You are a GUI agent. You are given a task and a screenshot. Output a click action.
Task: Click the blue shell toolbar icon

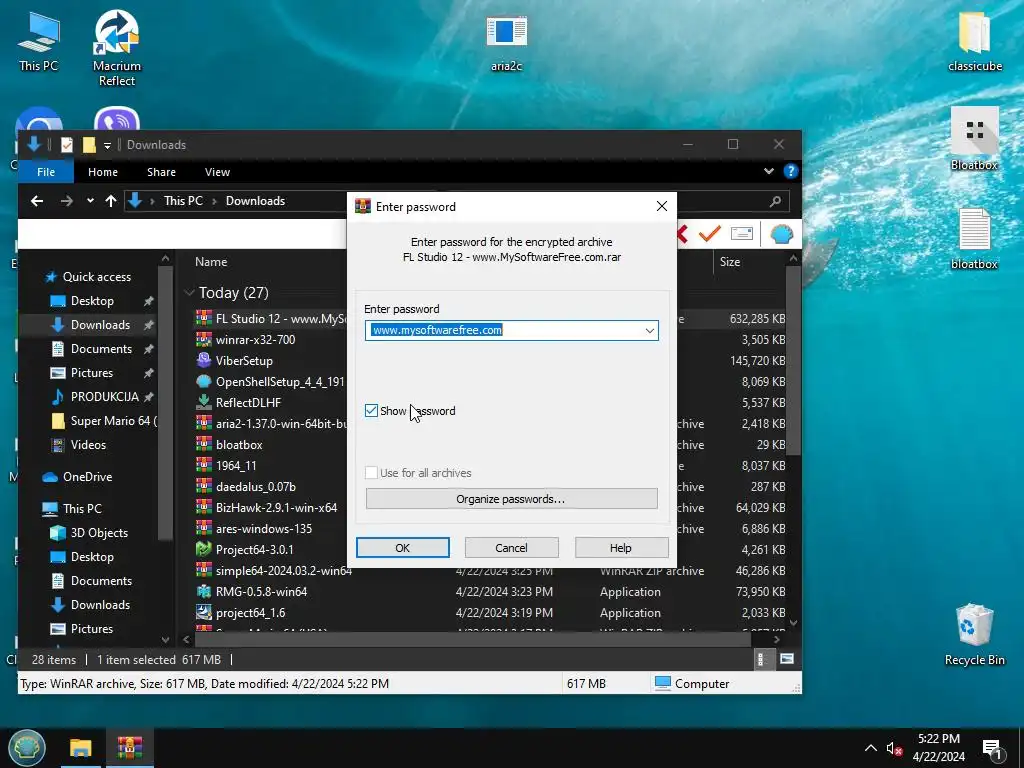click(782, 234)
